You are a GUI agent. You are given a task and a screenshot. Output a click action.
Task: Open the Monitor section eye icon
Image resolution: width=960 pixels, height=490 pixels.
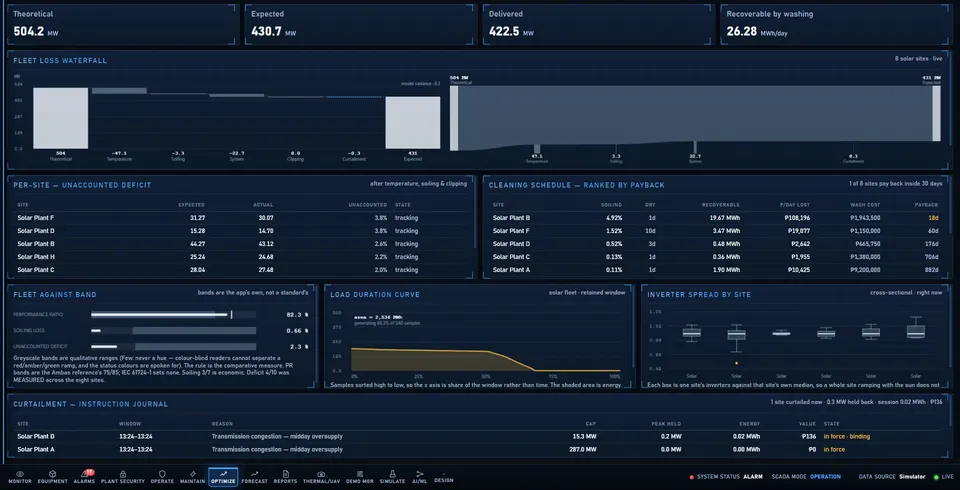pyautogui.click(x=20, y=473)
